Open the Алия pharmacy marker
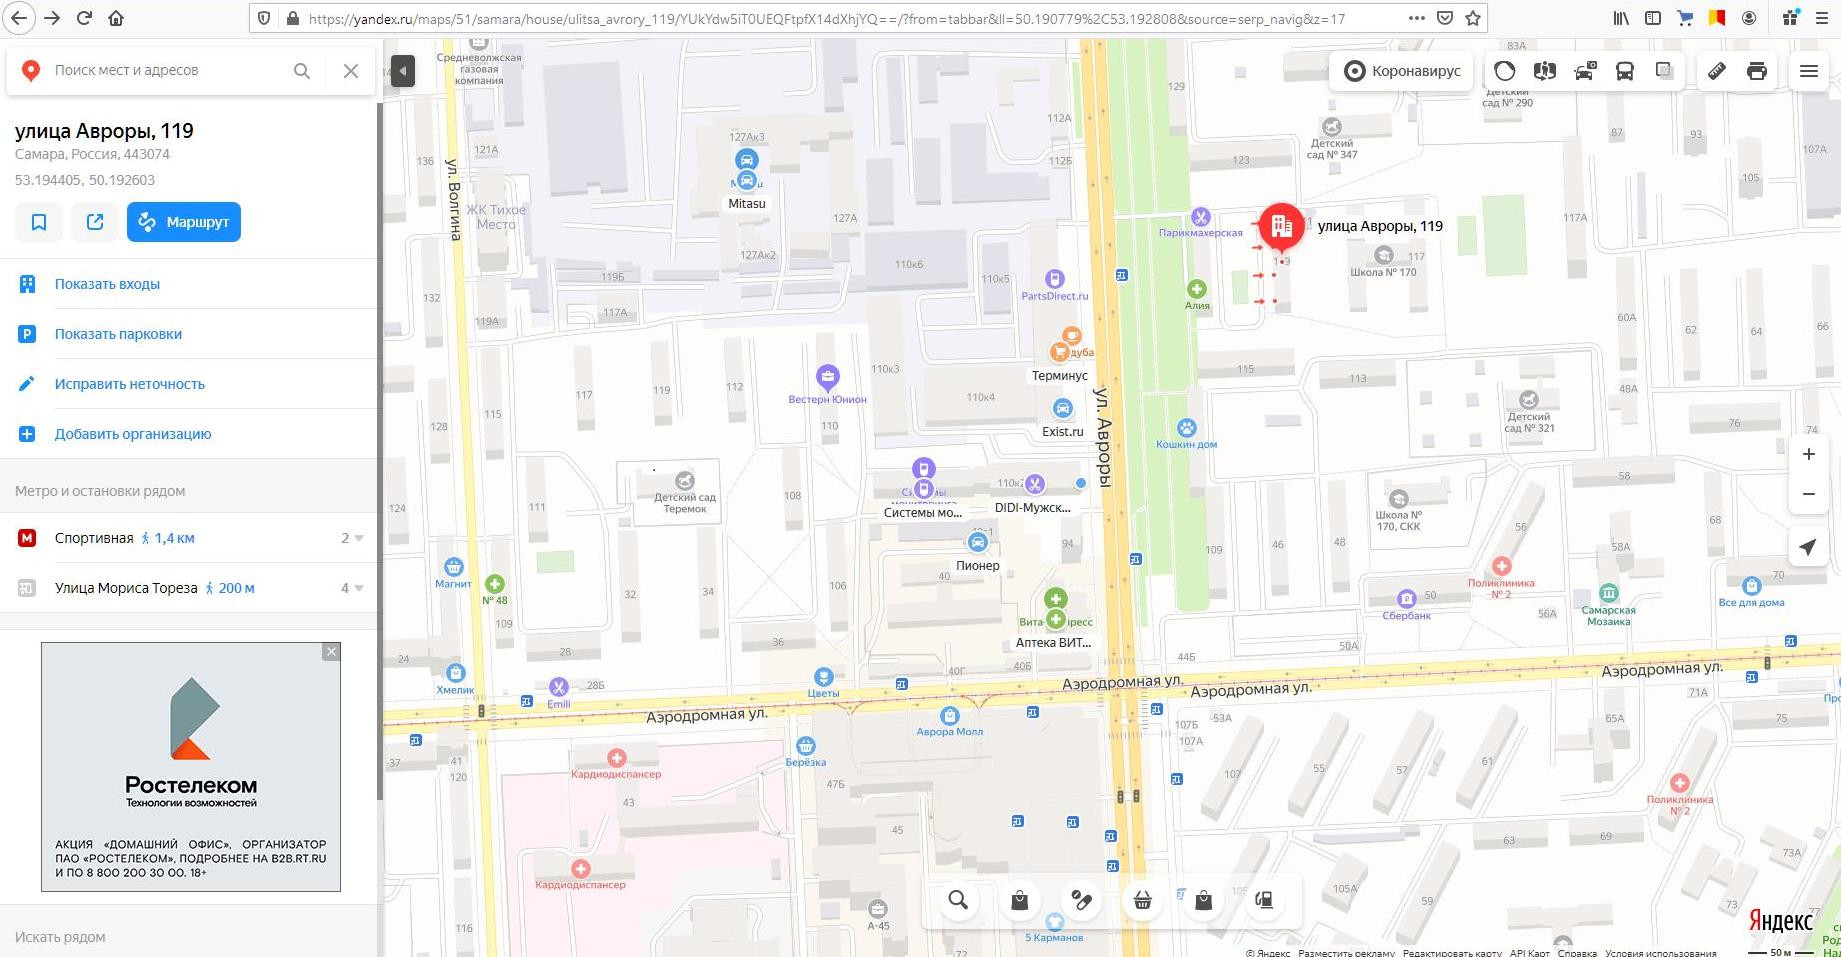Viewport: 1841px width, 957px height. (x=1196, y=289)
